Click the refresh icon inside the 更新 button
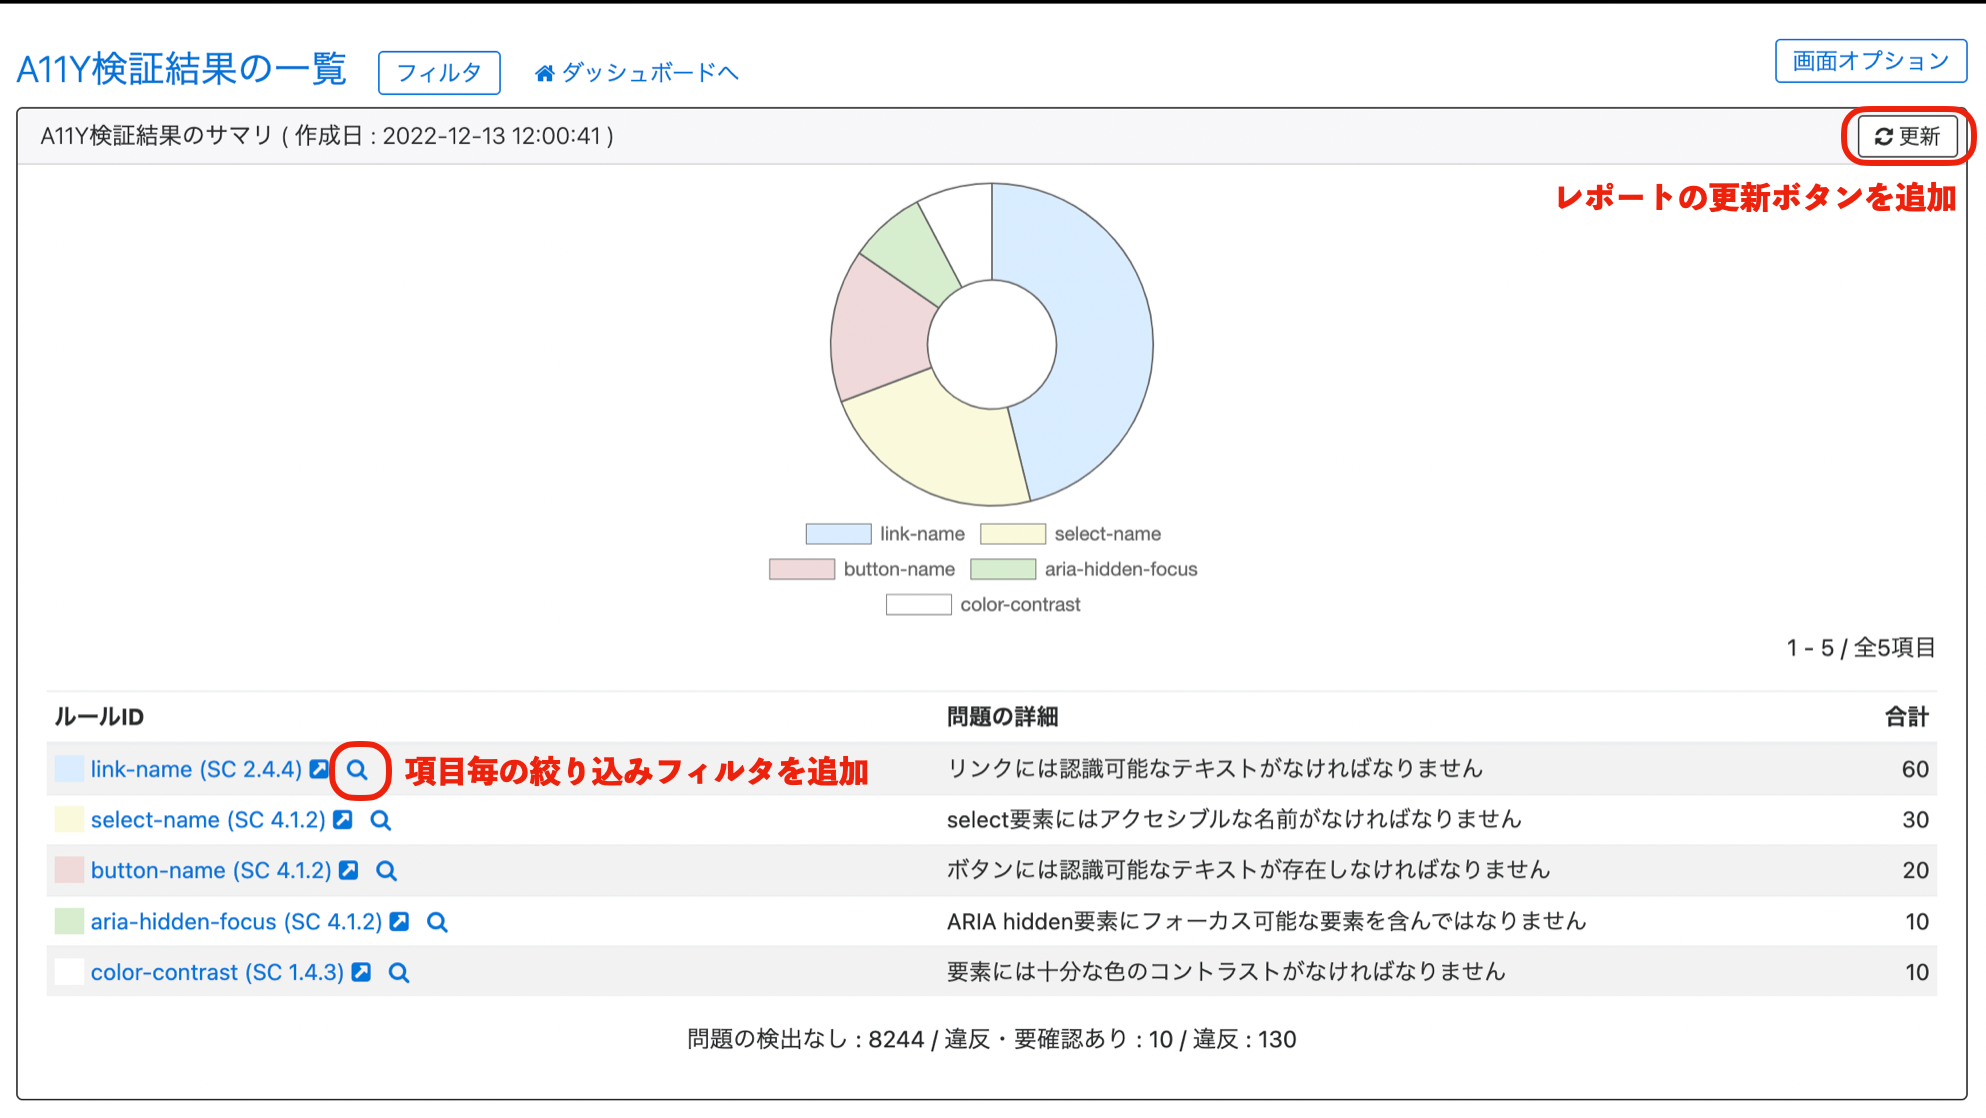 point(1884,136)
